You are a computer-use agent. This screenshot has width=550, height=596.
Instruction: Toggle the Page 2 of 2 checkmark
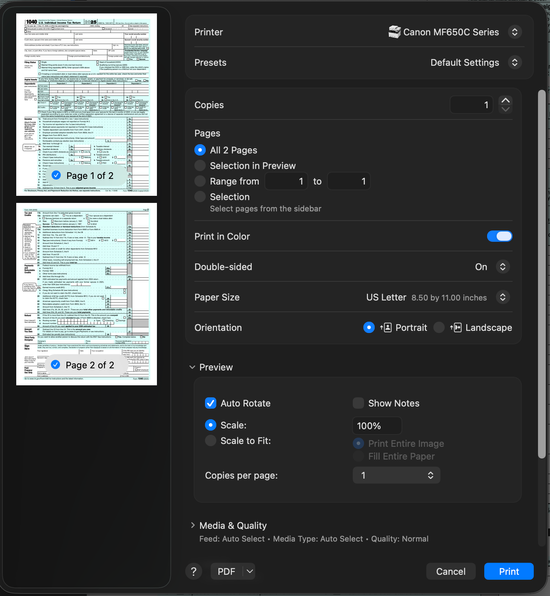tap(55, 365)
